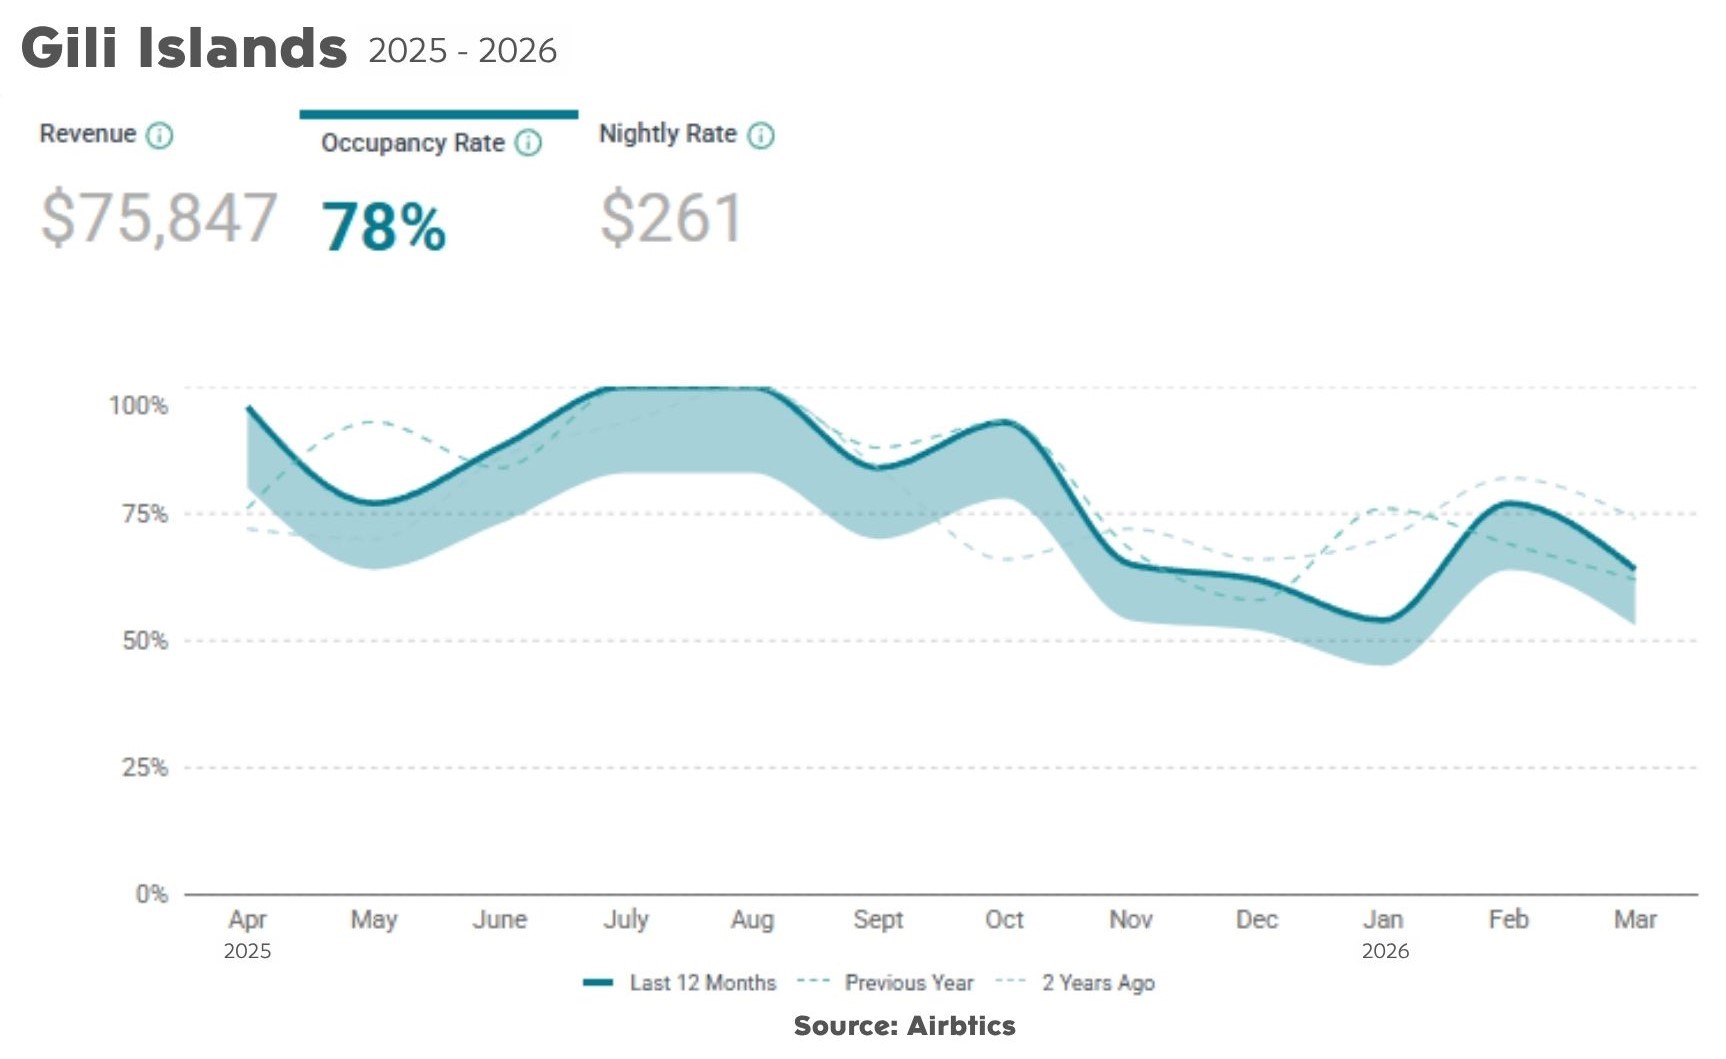The height and width of the screenshot is (1059, 1726).
Task: Click the Occupancy Rate info icon
Action: 528,143
